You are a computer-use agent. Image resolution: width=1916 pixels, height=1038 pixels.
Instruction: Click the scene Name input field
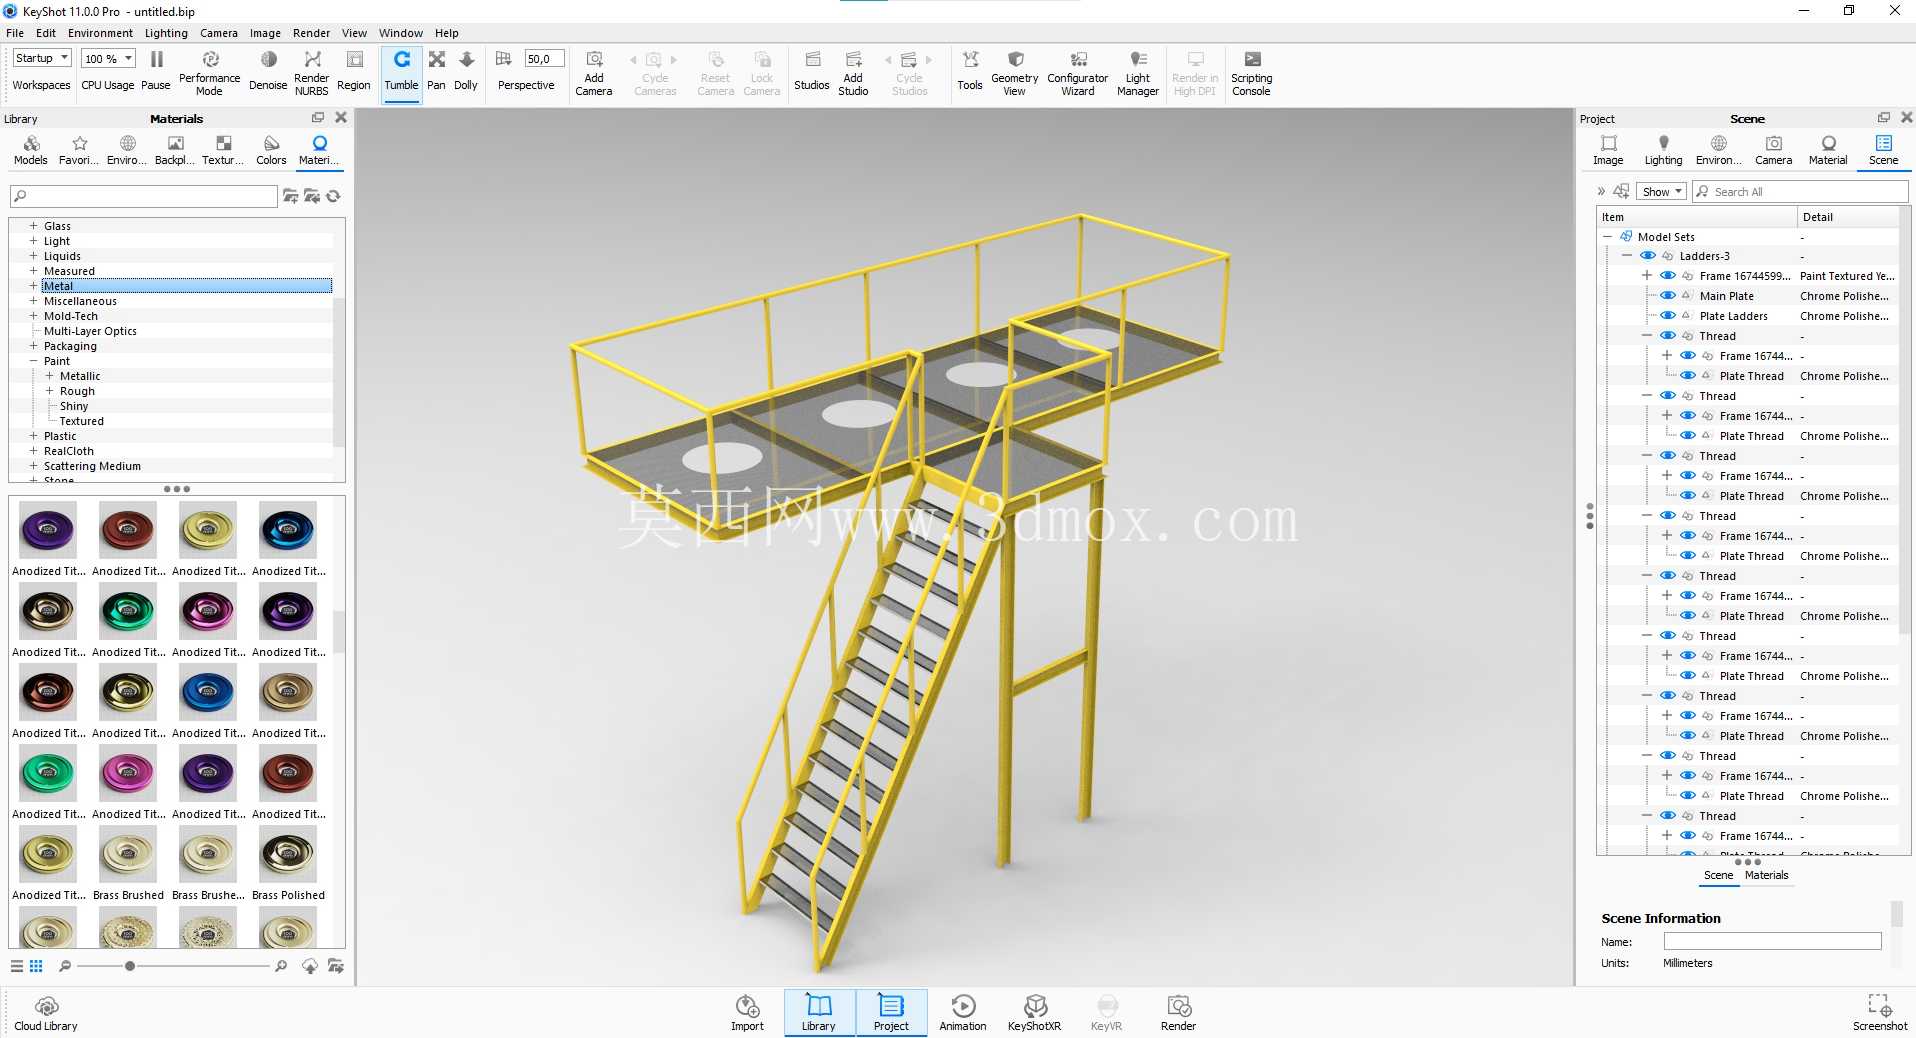click(x=1772, y=942)
